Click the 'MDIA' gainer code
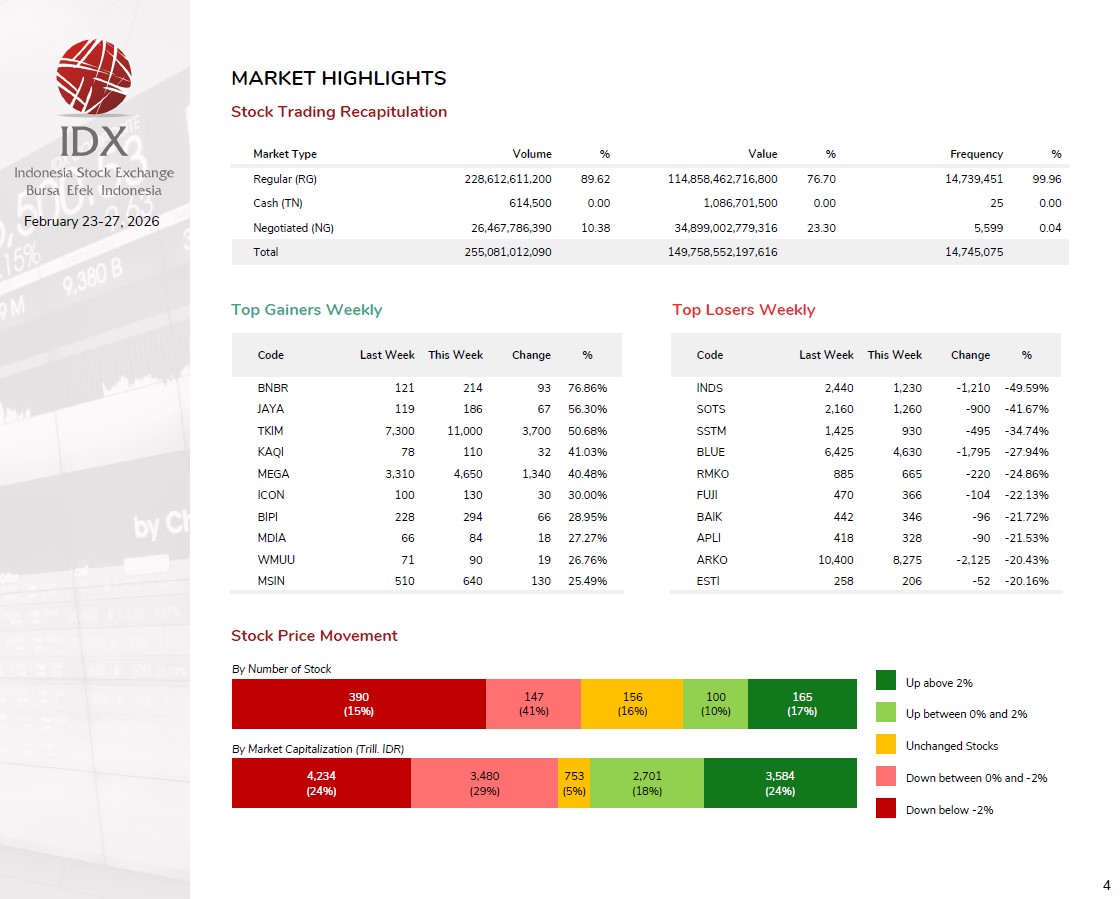This screenshot has height=899, width=1120. pyautogui.click(x=271, y=538)
